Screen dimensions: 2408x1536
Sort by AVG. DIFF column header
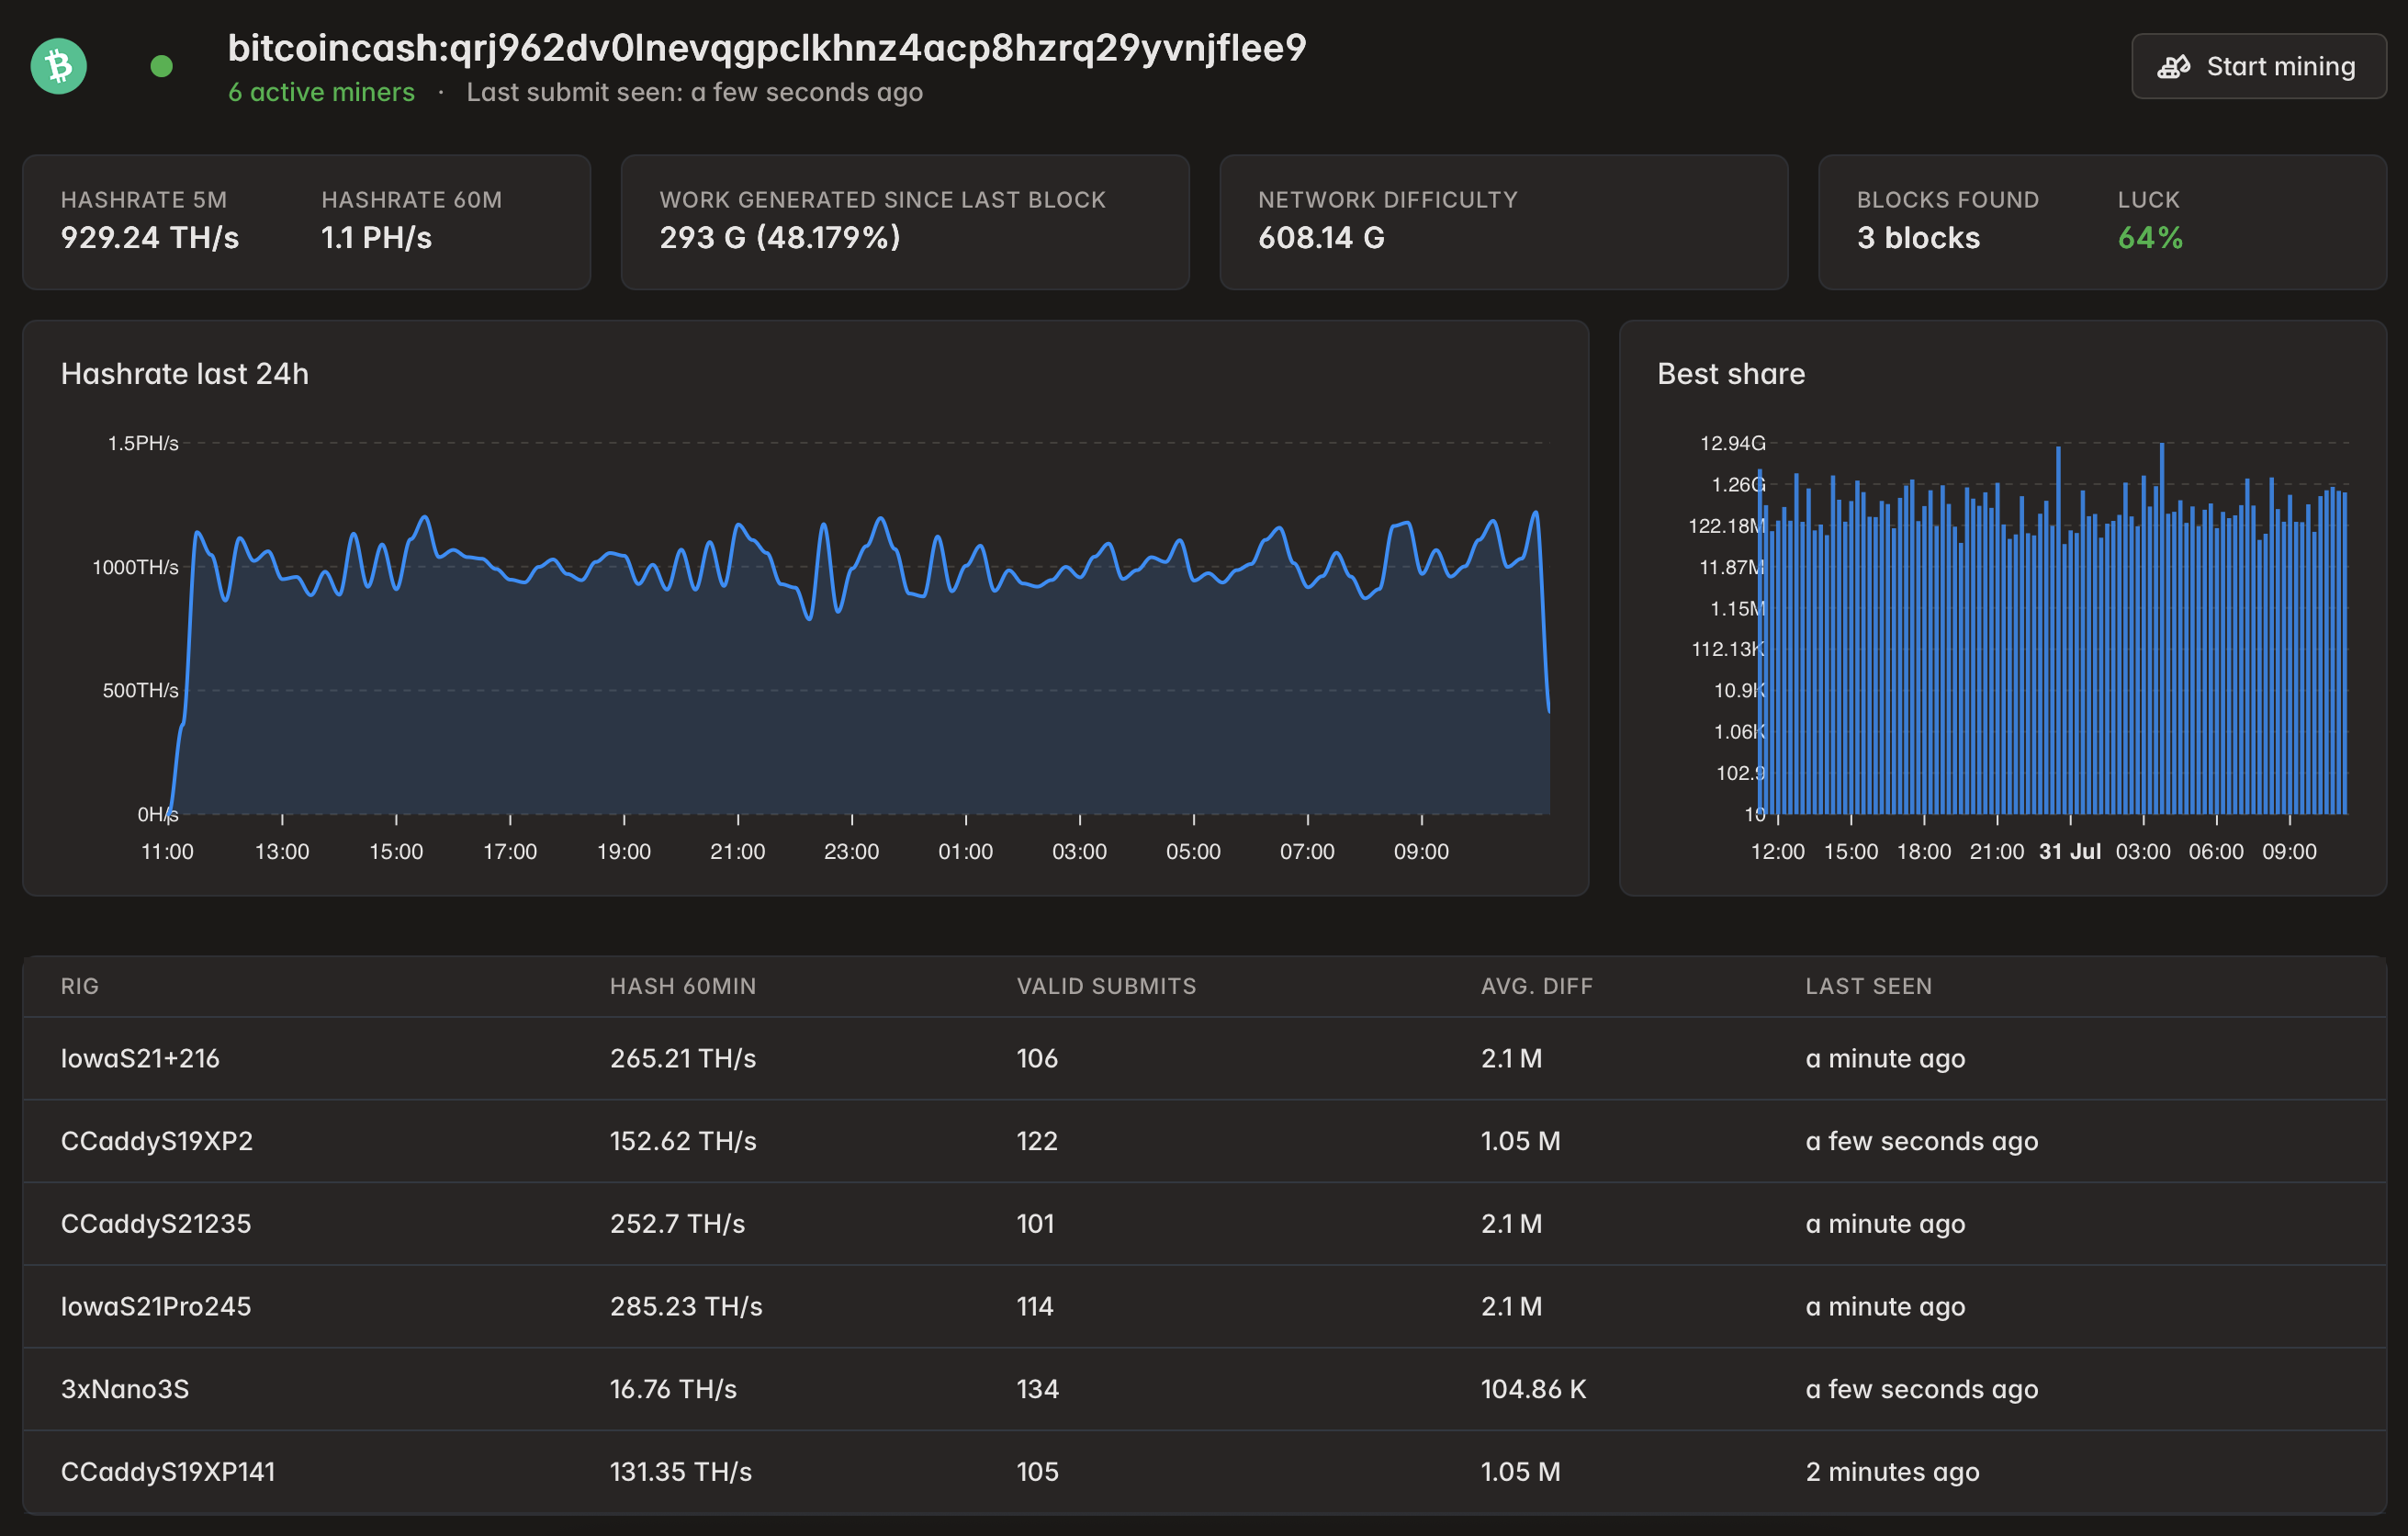click(x=1536, y=986)
